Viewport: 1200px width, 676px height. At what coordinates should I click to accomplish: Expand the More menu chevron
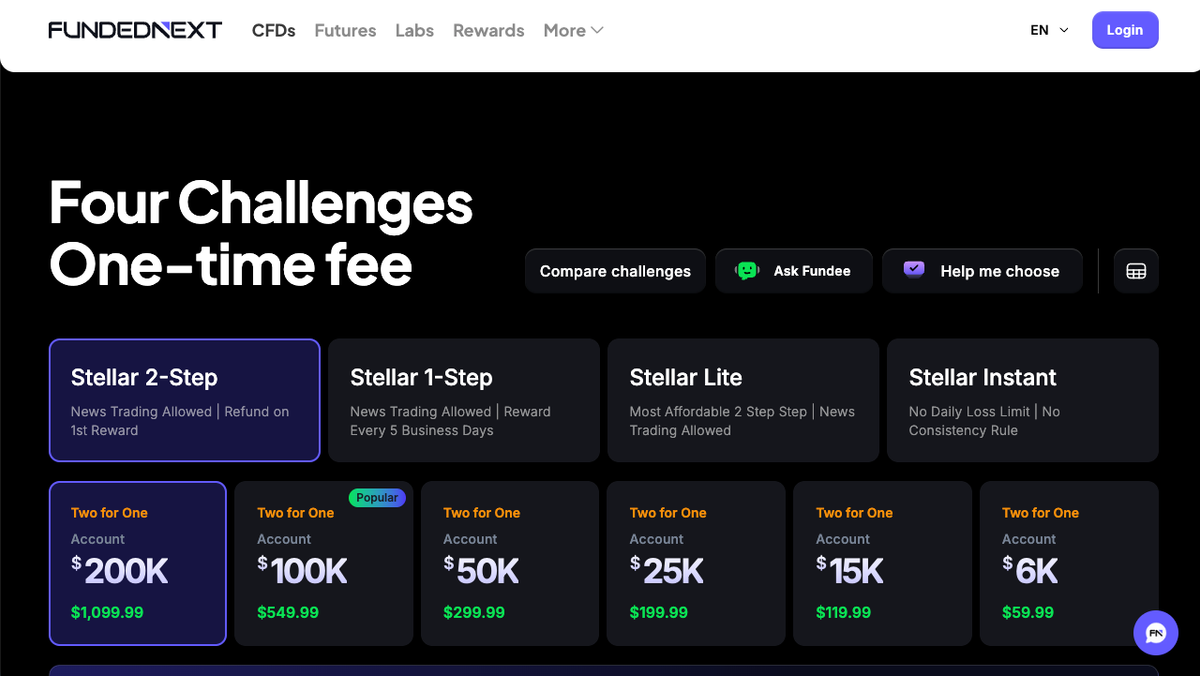click(598, 30)
